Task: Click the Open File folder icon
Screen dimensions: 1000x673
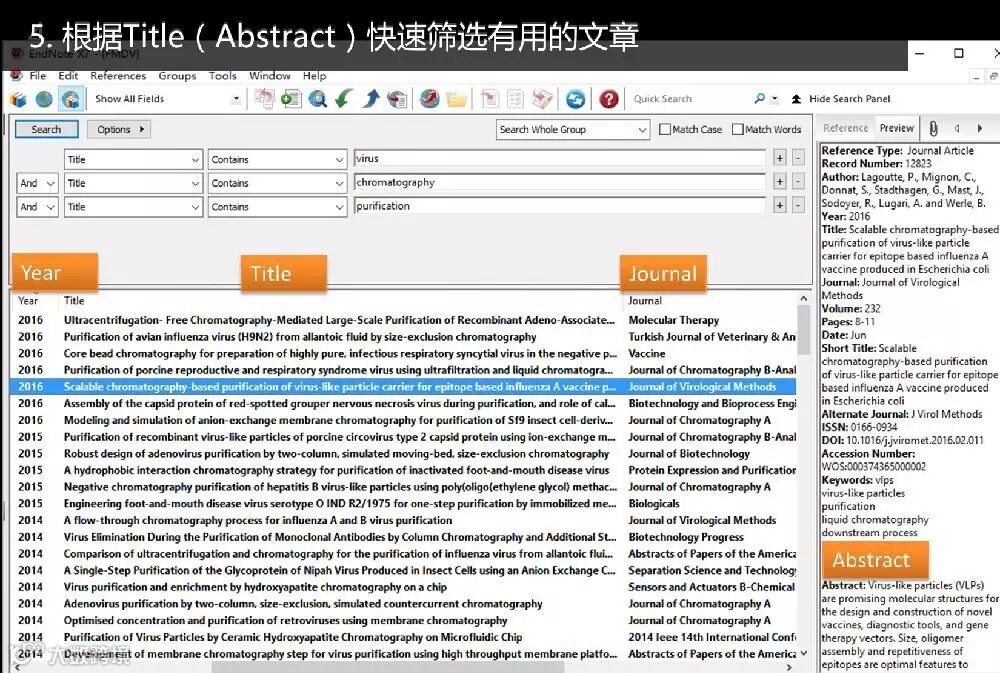Action: point(457,99)
